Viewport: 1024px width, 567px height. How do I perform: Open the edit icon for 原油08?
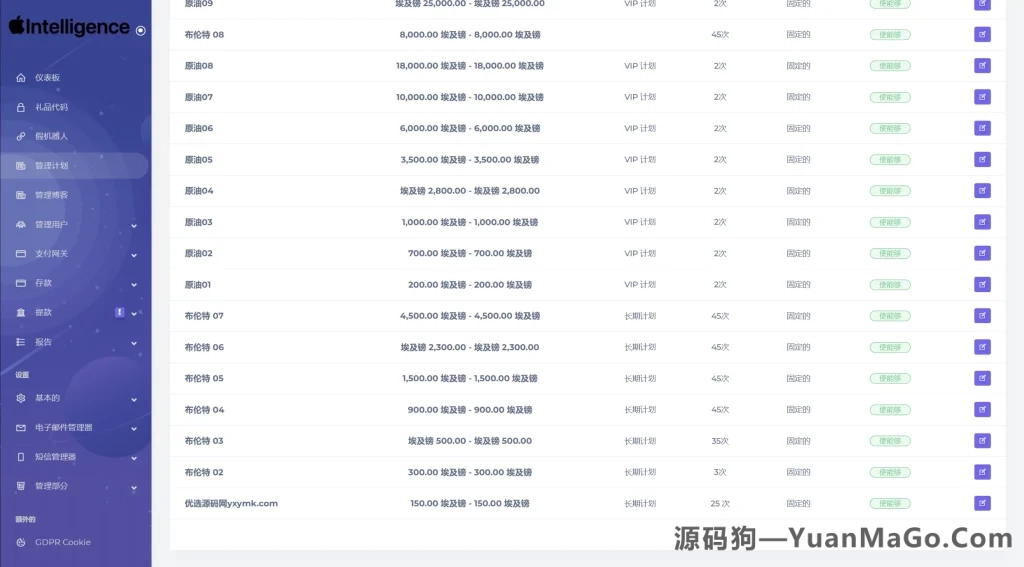click(x=982, y=65)
